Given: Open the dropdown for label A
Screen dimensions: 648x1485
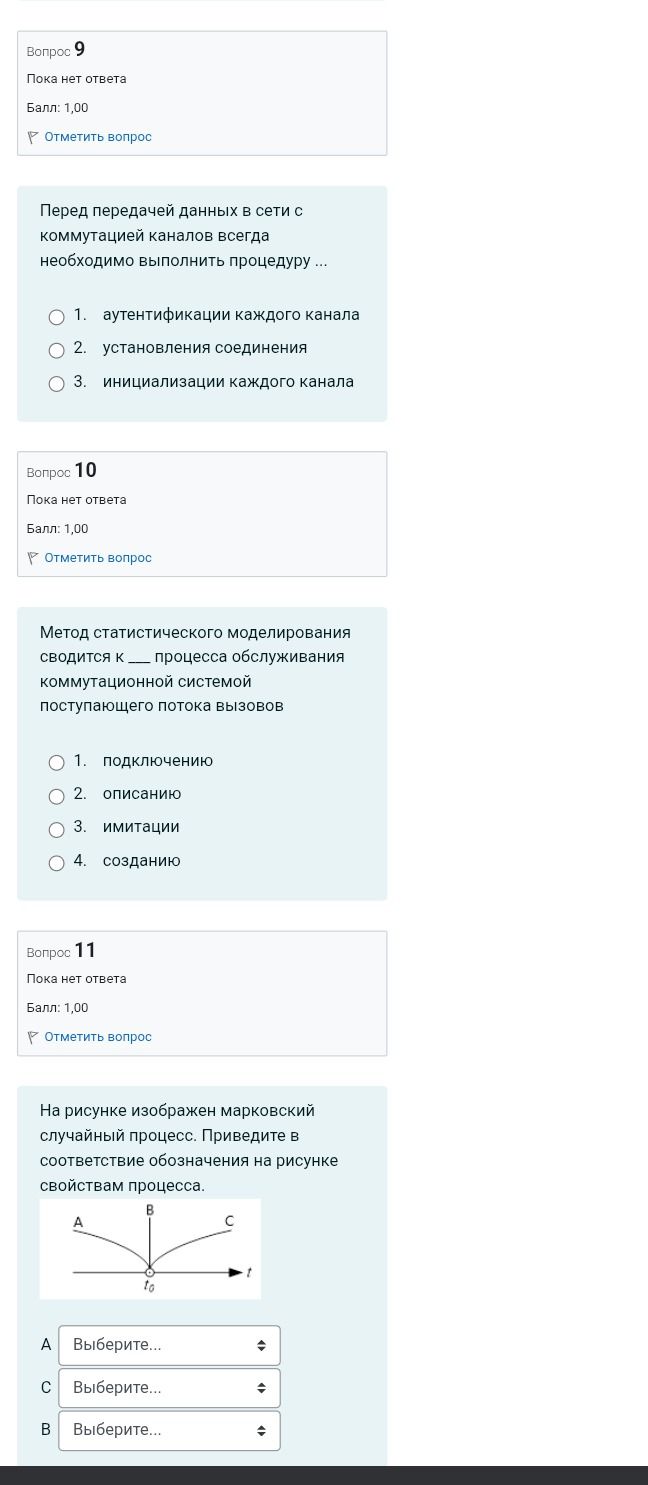Looking at the screenshot, I should click(x=170, y=1345).
